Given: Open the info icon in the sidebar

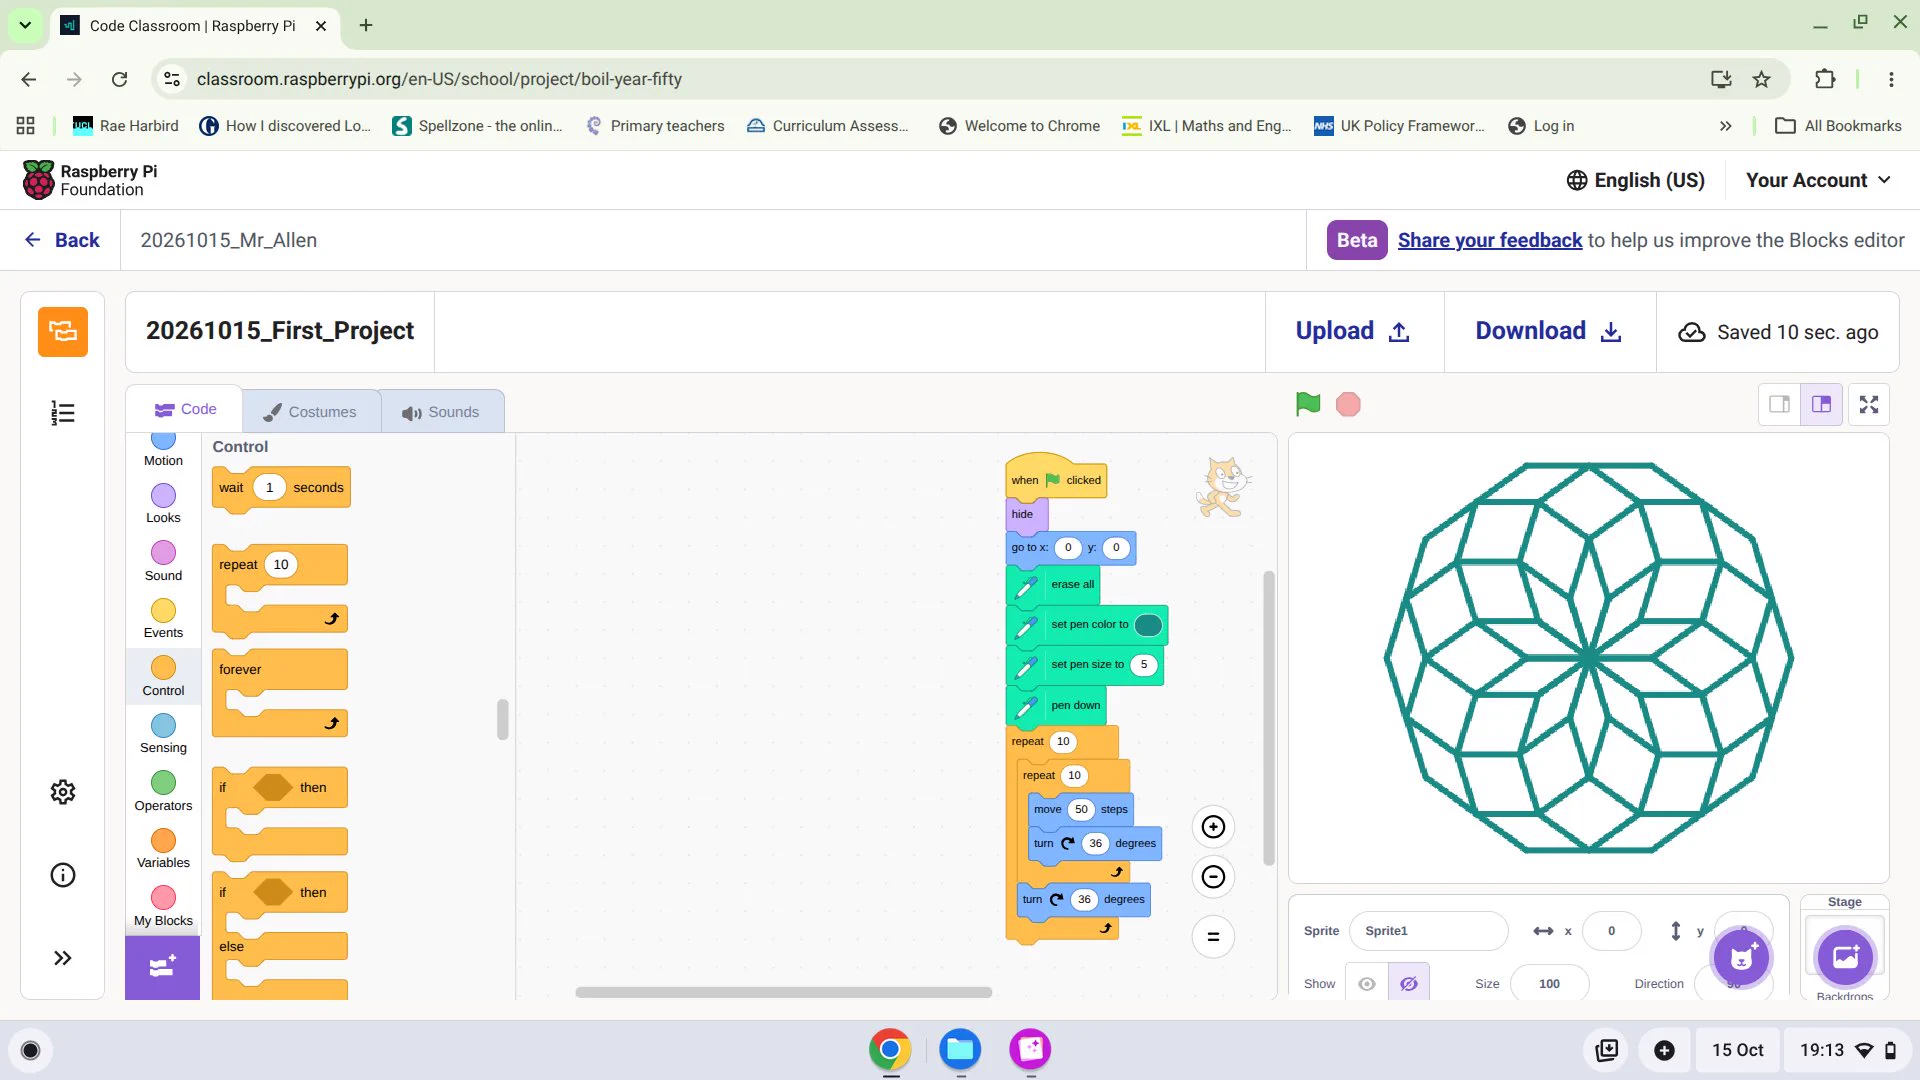Looking at the screenshot, I should click(x=63, y=875).
